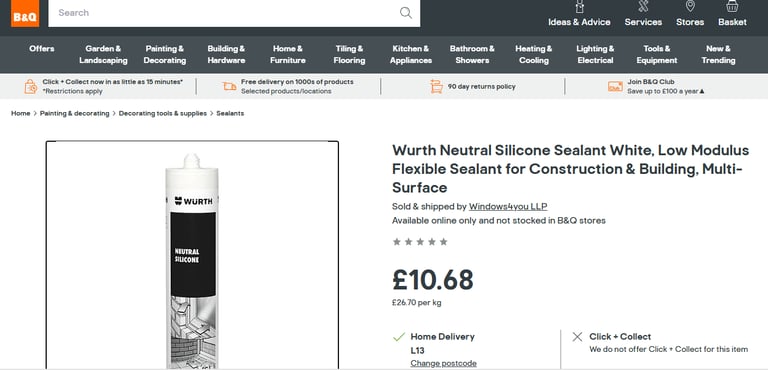Click the Join B&Q Club card icon
This screenshot has width=768, height=370.
(615, 86)
